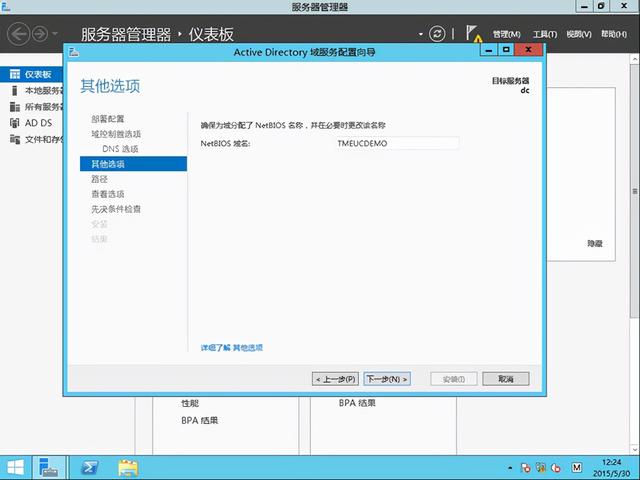Click the 上一步(P) button

pos(335,379)
